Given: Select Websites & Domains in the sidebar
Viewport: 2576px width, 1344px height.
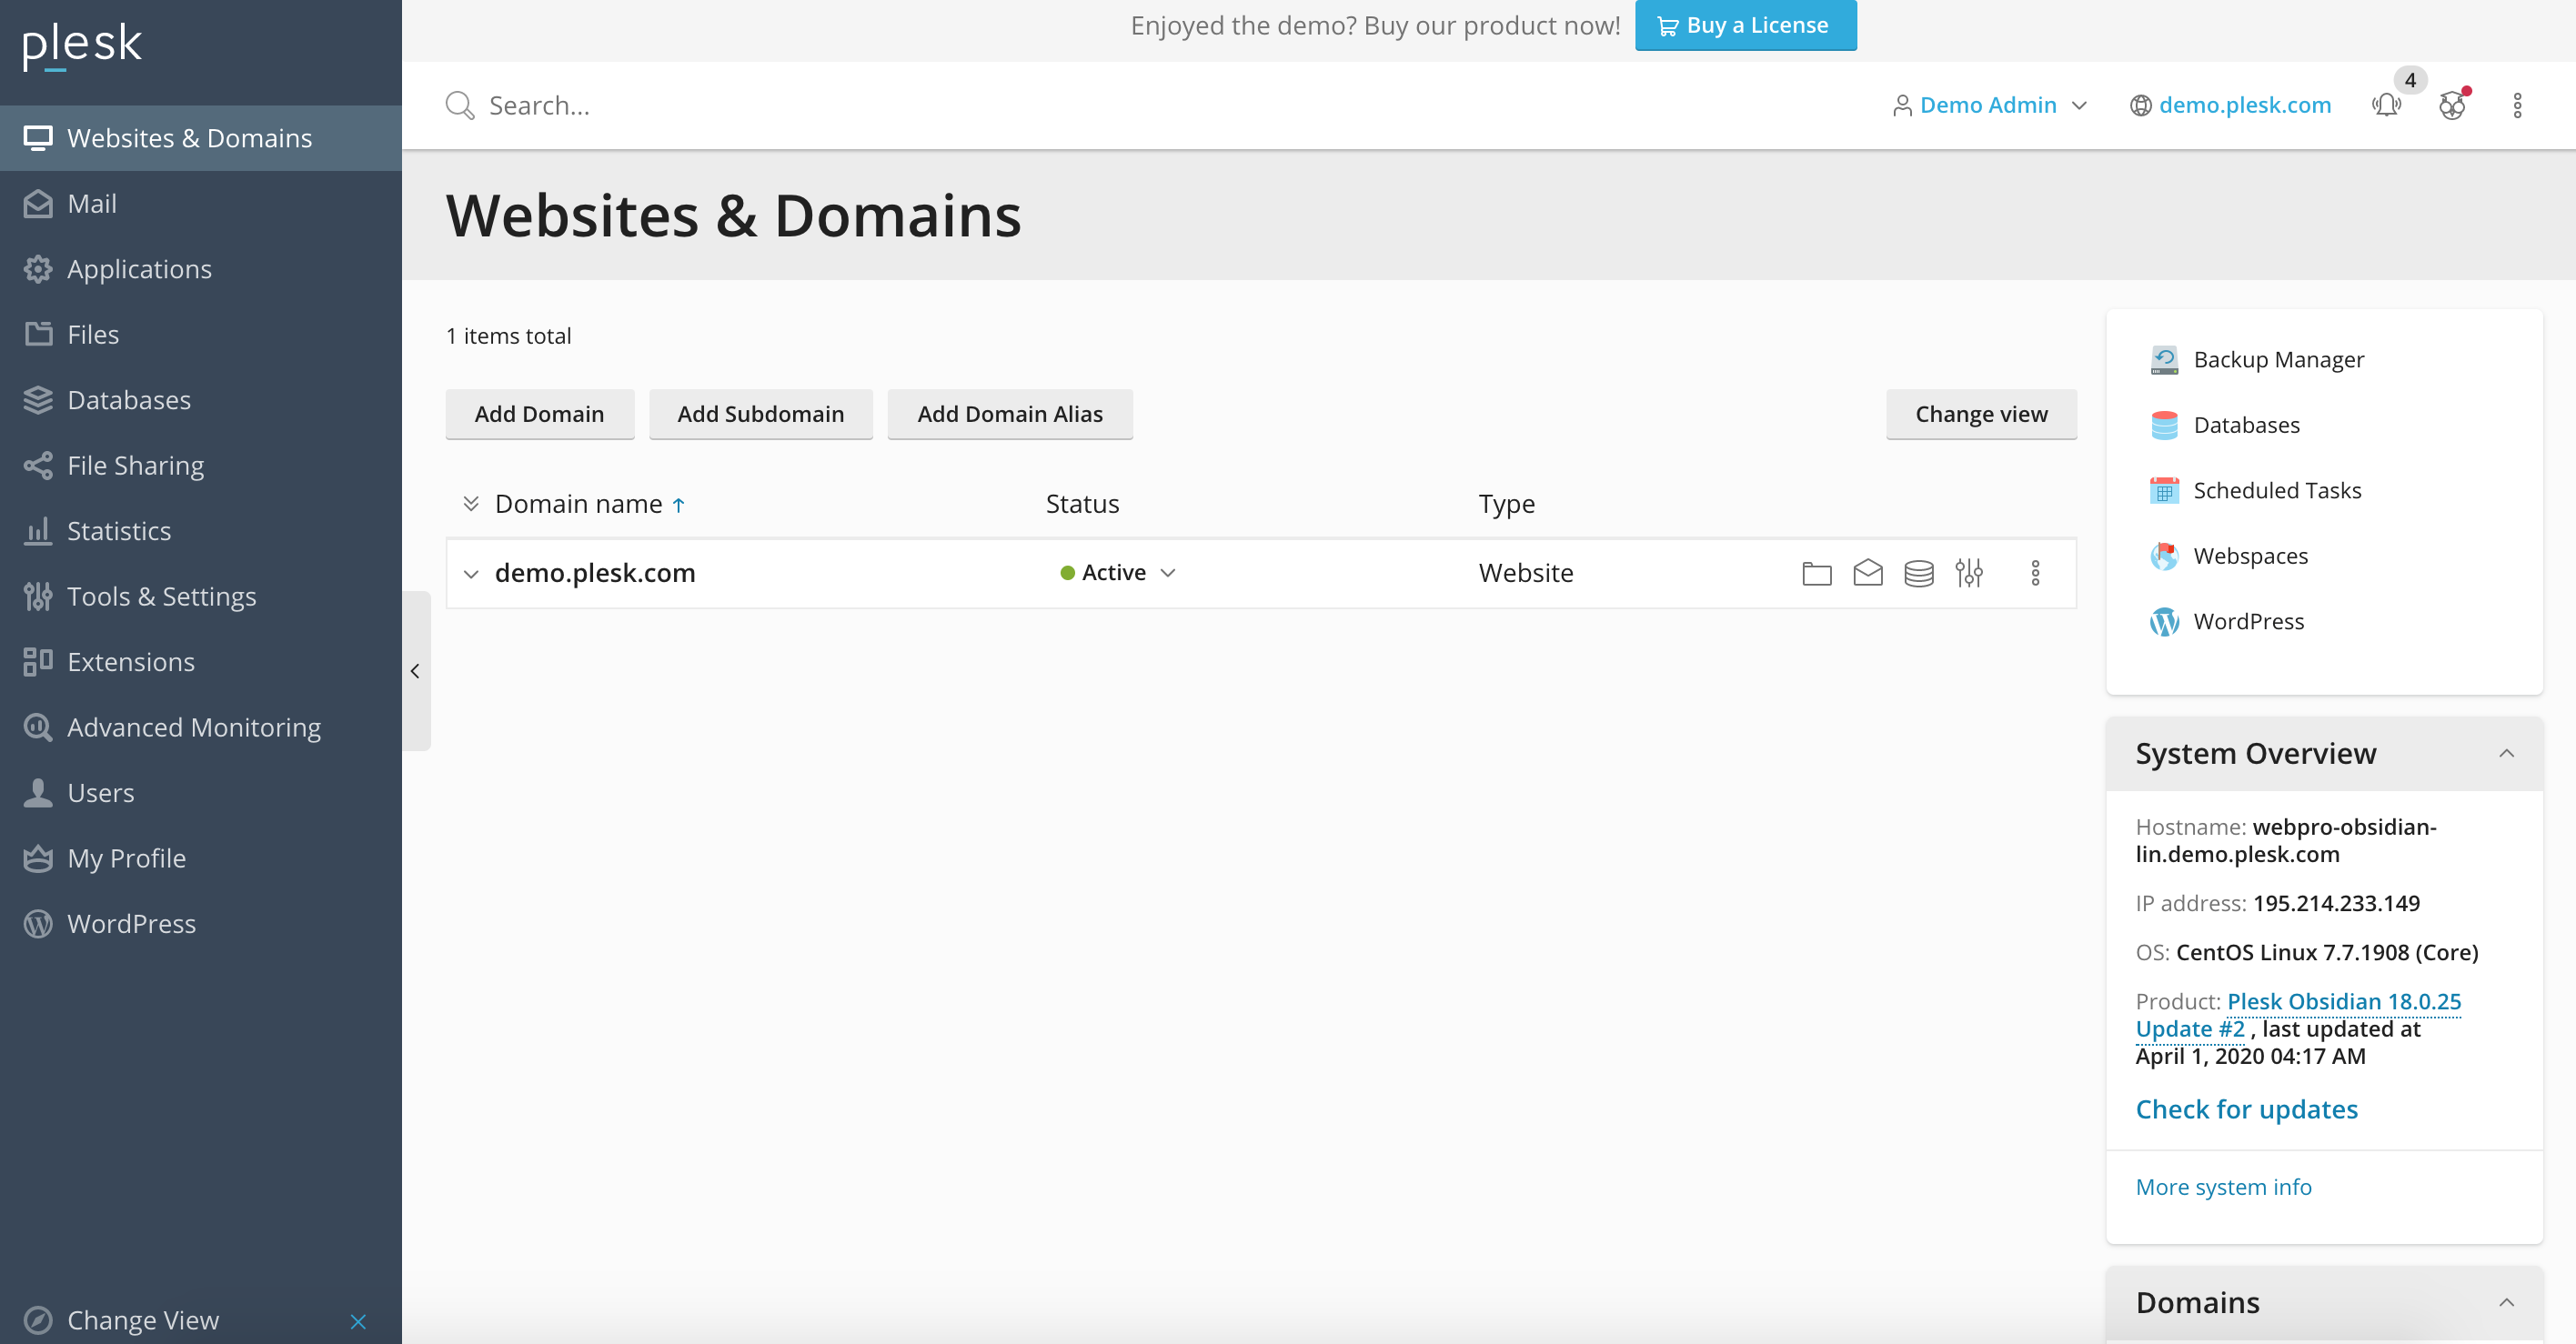Looking at the screenshot, I should click(201, 138).
